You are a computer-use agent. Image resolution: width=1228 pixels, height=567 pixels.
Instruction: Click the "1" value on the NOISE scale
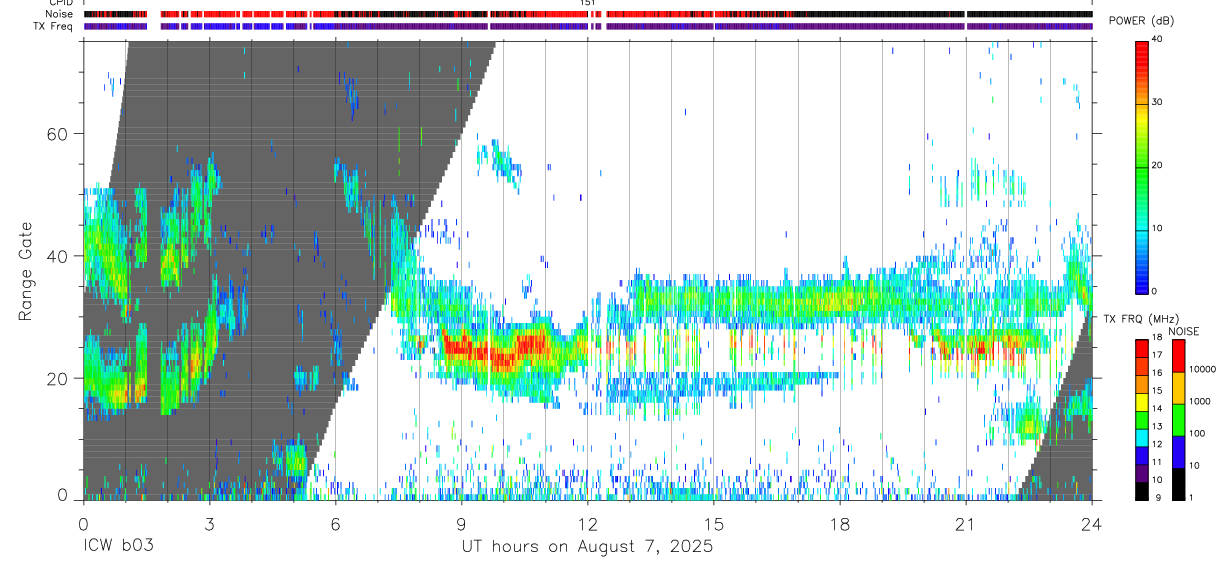1190,498
